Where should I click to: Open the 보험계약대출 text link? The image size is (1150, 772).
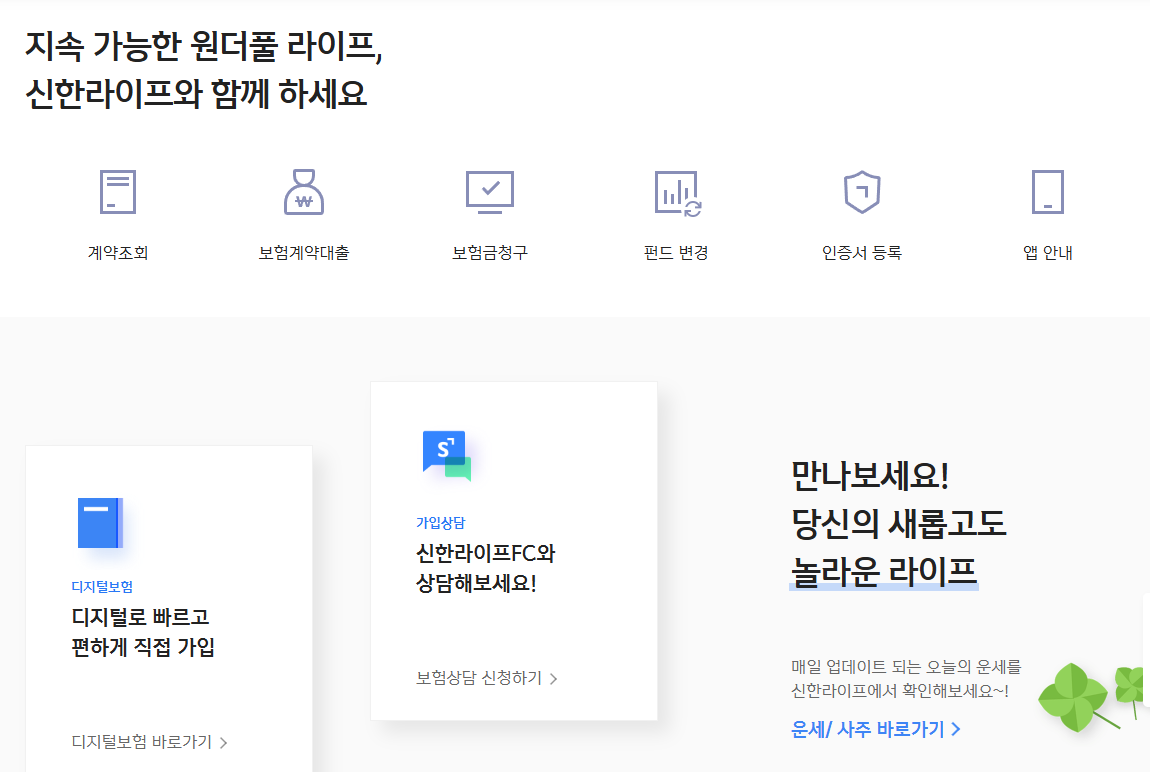pyautogui.click(x=304, y=253)
